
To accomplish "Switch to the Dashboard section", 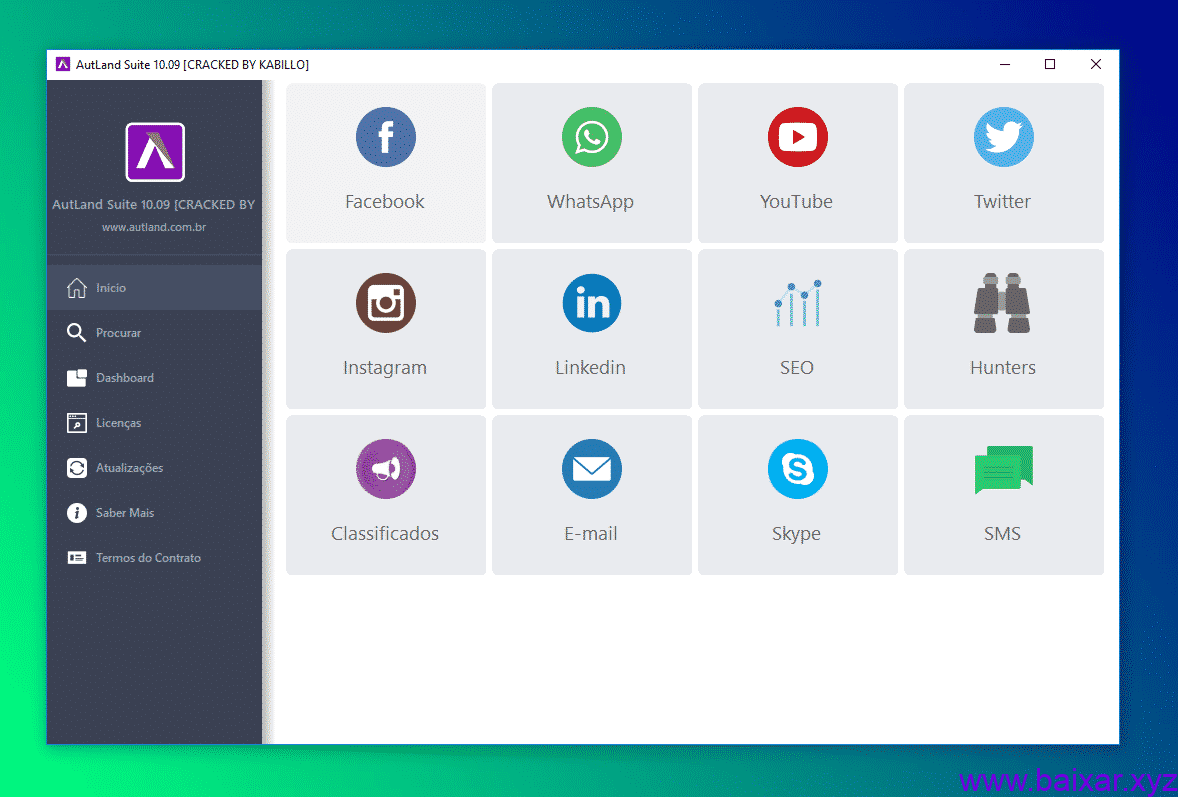I will pyautogui.click(x=124, y=378).
